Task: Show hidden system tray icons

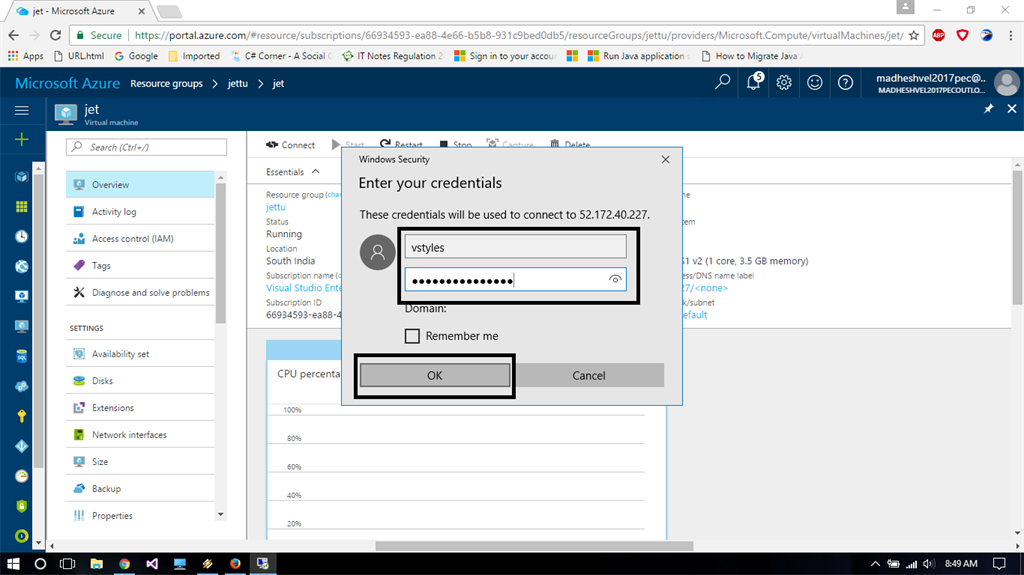Action: click(875, 563)
